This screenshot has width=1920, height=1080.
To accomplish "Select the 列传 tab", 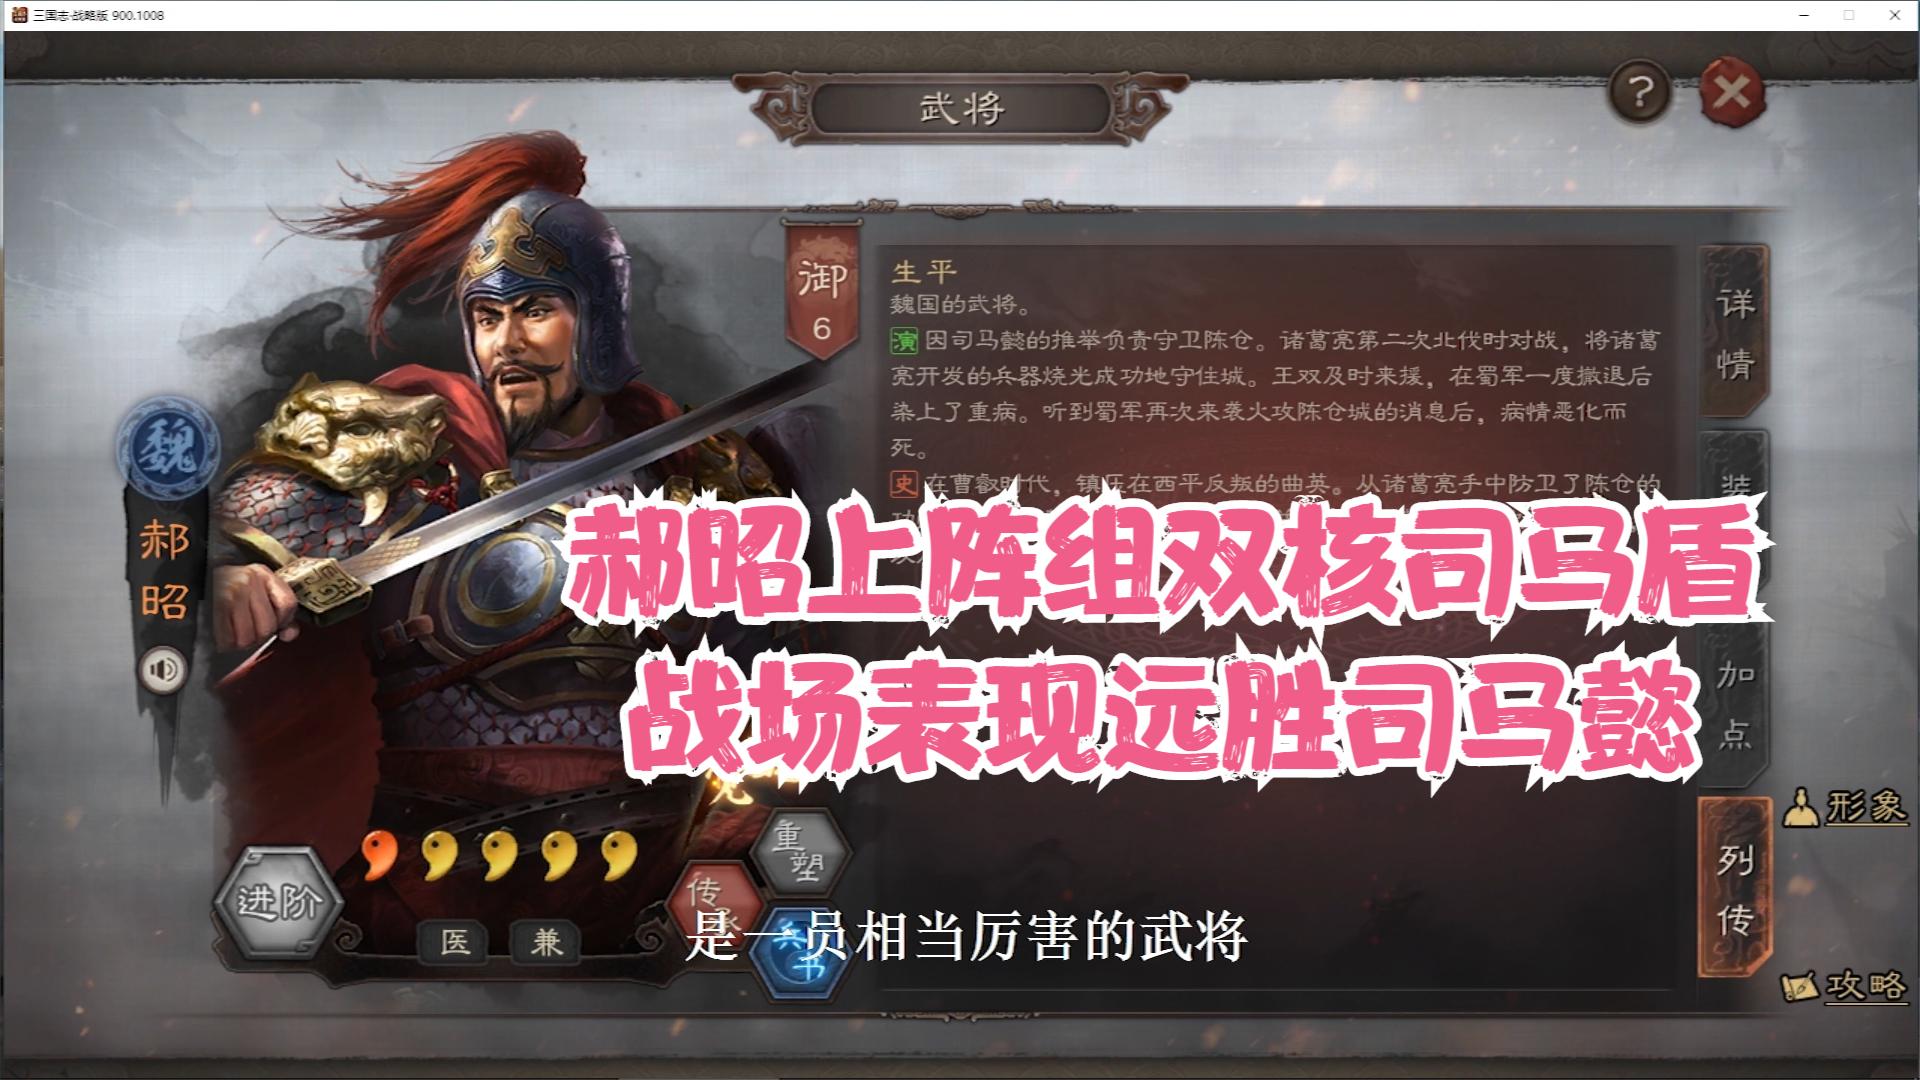I will (x=1735, y=889).
